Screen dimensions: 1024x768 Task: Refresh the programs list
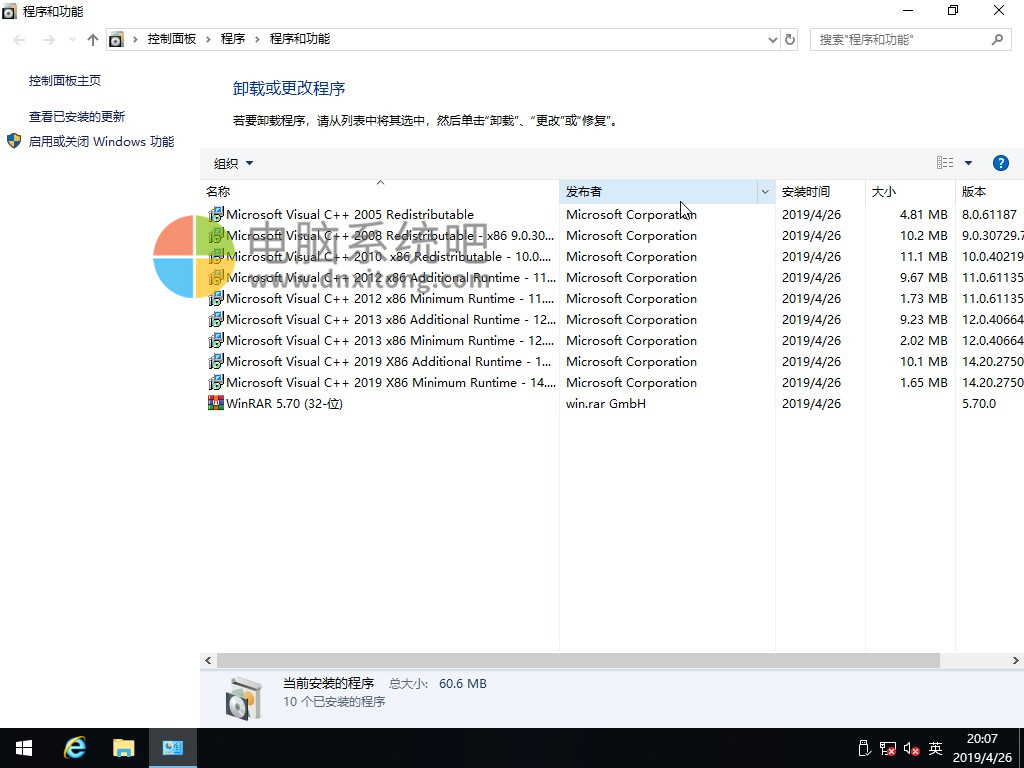(790, 40)
